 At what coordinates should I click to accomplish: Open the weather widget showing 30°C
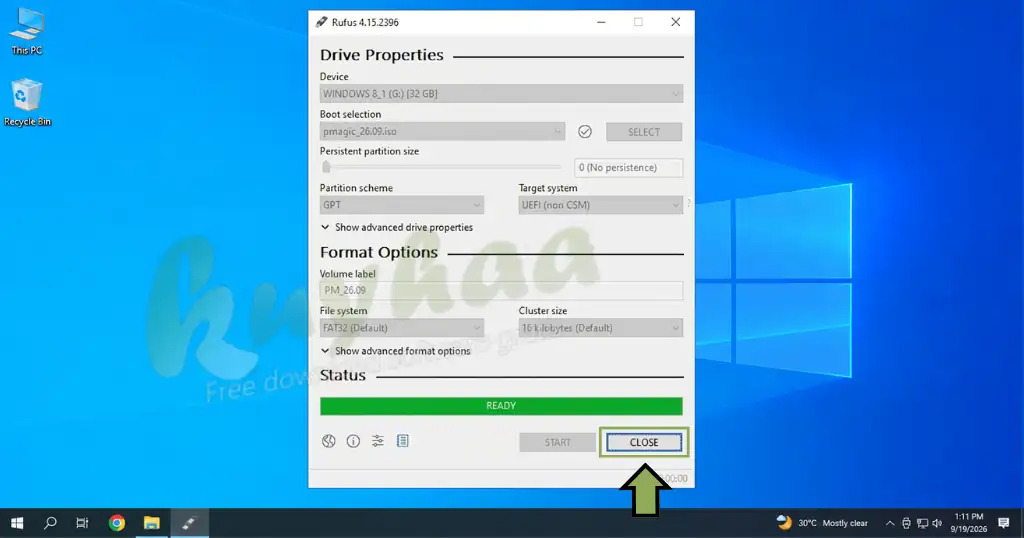[822, 523]
